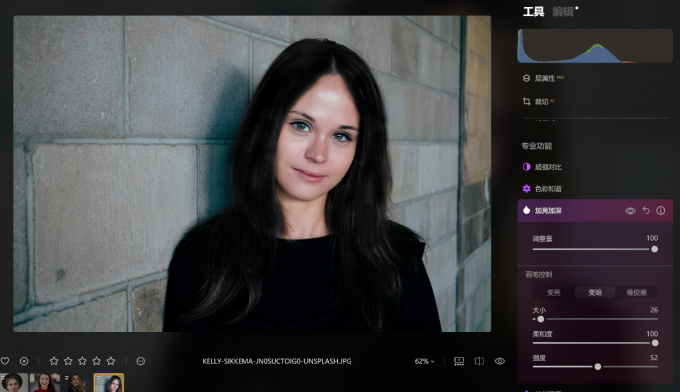
Task: Click the softness value 100
Action: pyautogui.click(x=652, y=334)
